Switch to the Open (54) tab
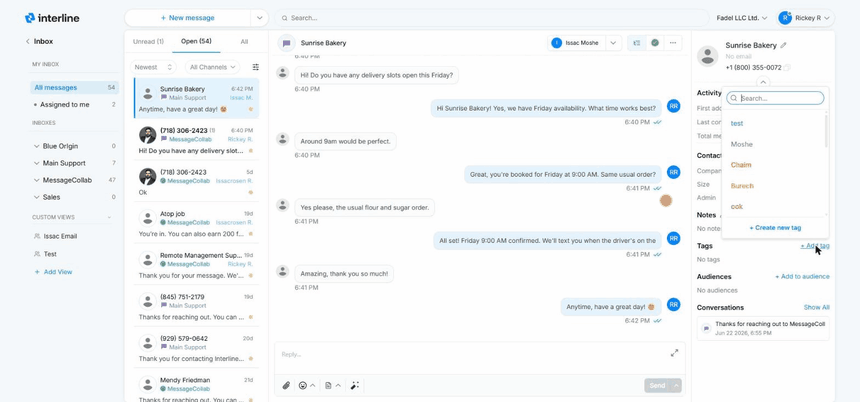Screen dimensions: 860x402 (196, 41)
